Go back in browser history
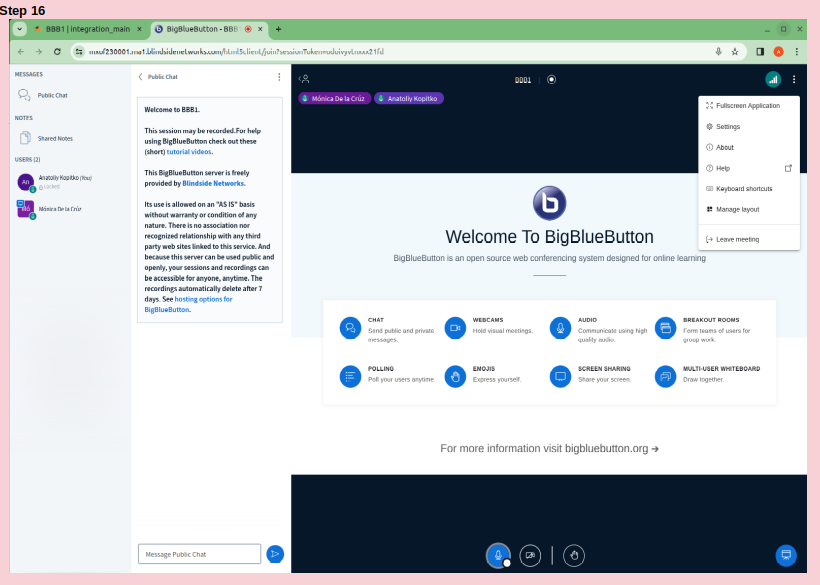Image resolution: width=820 pixels, height=585 pixels. (21, 51)
